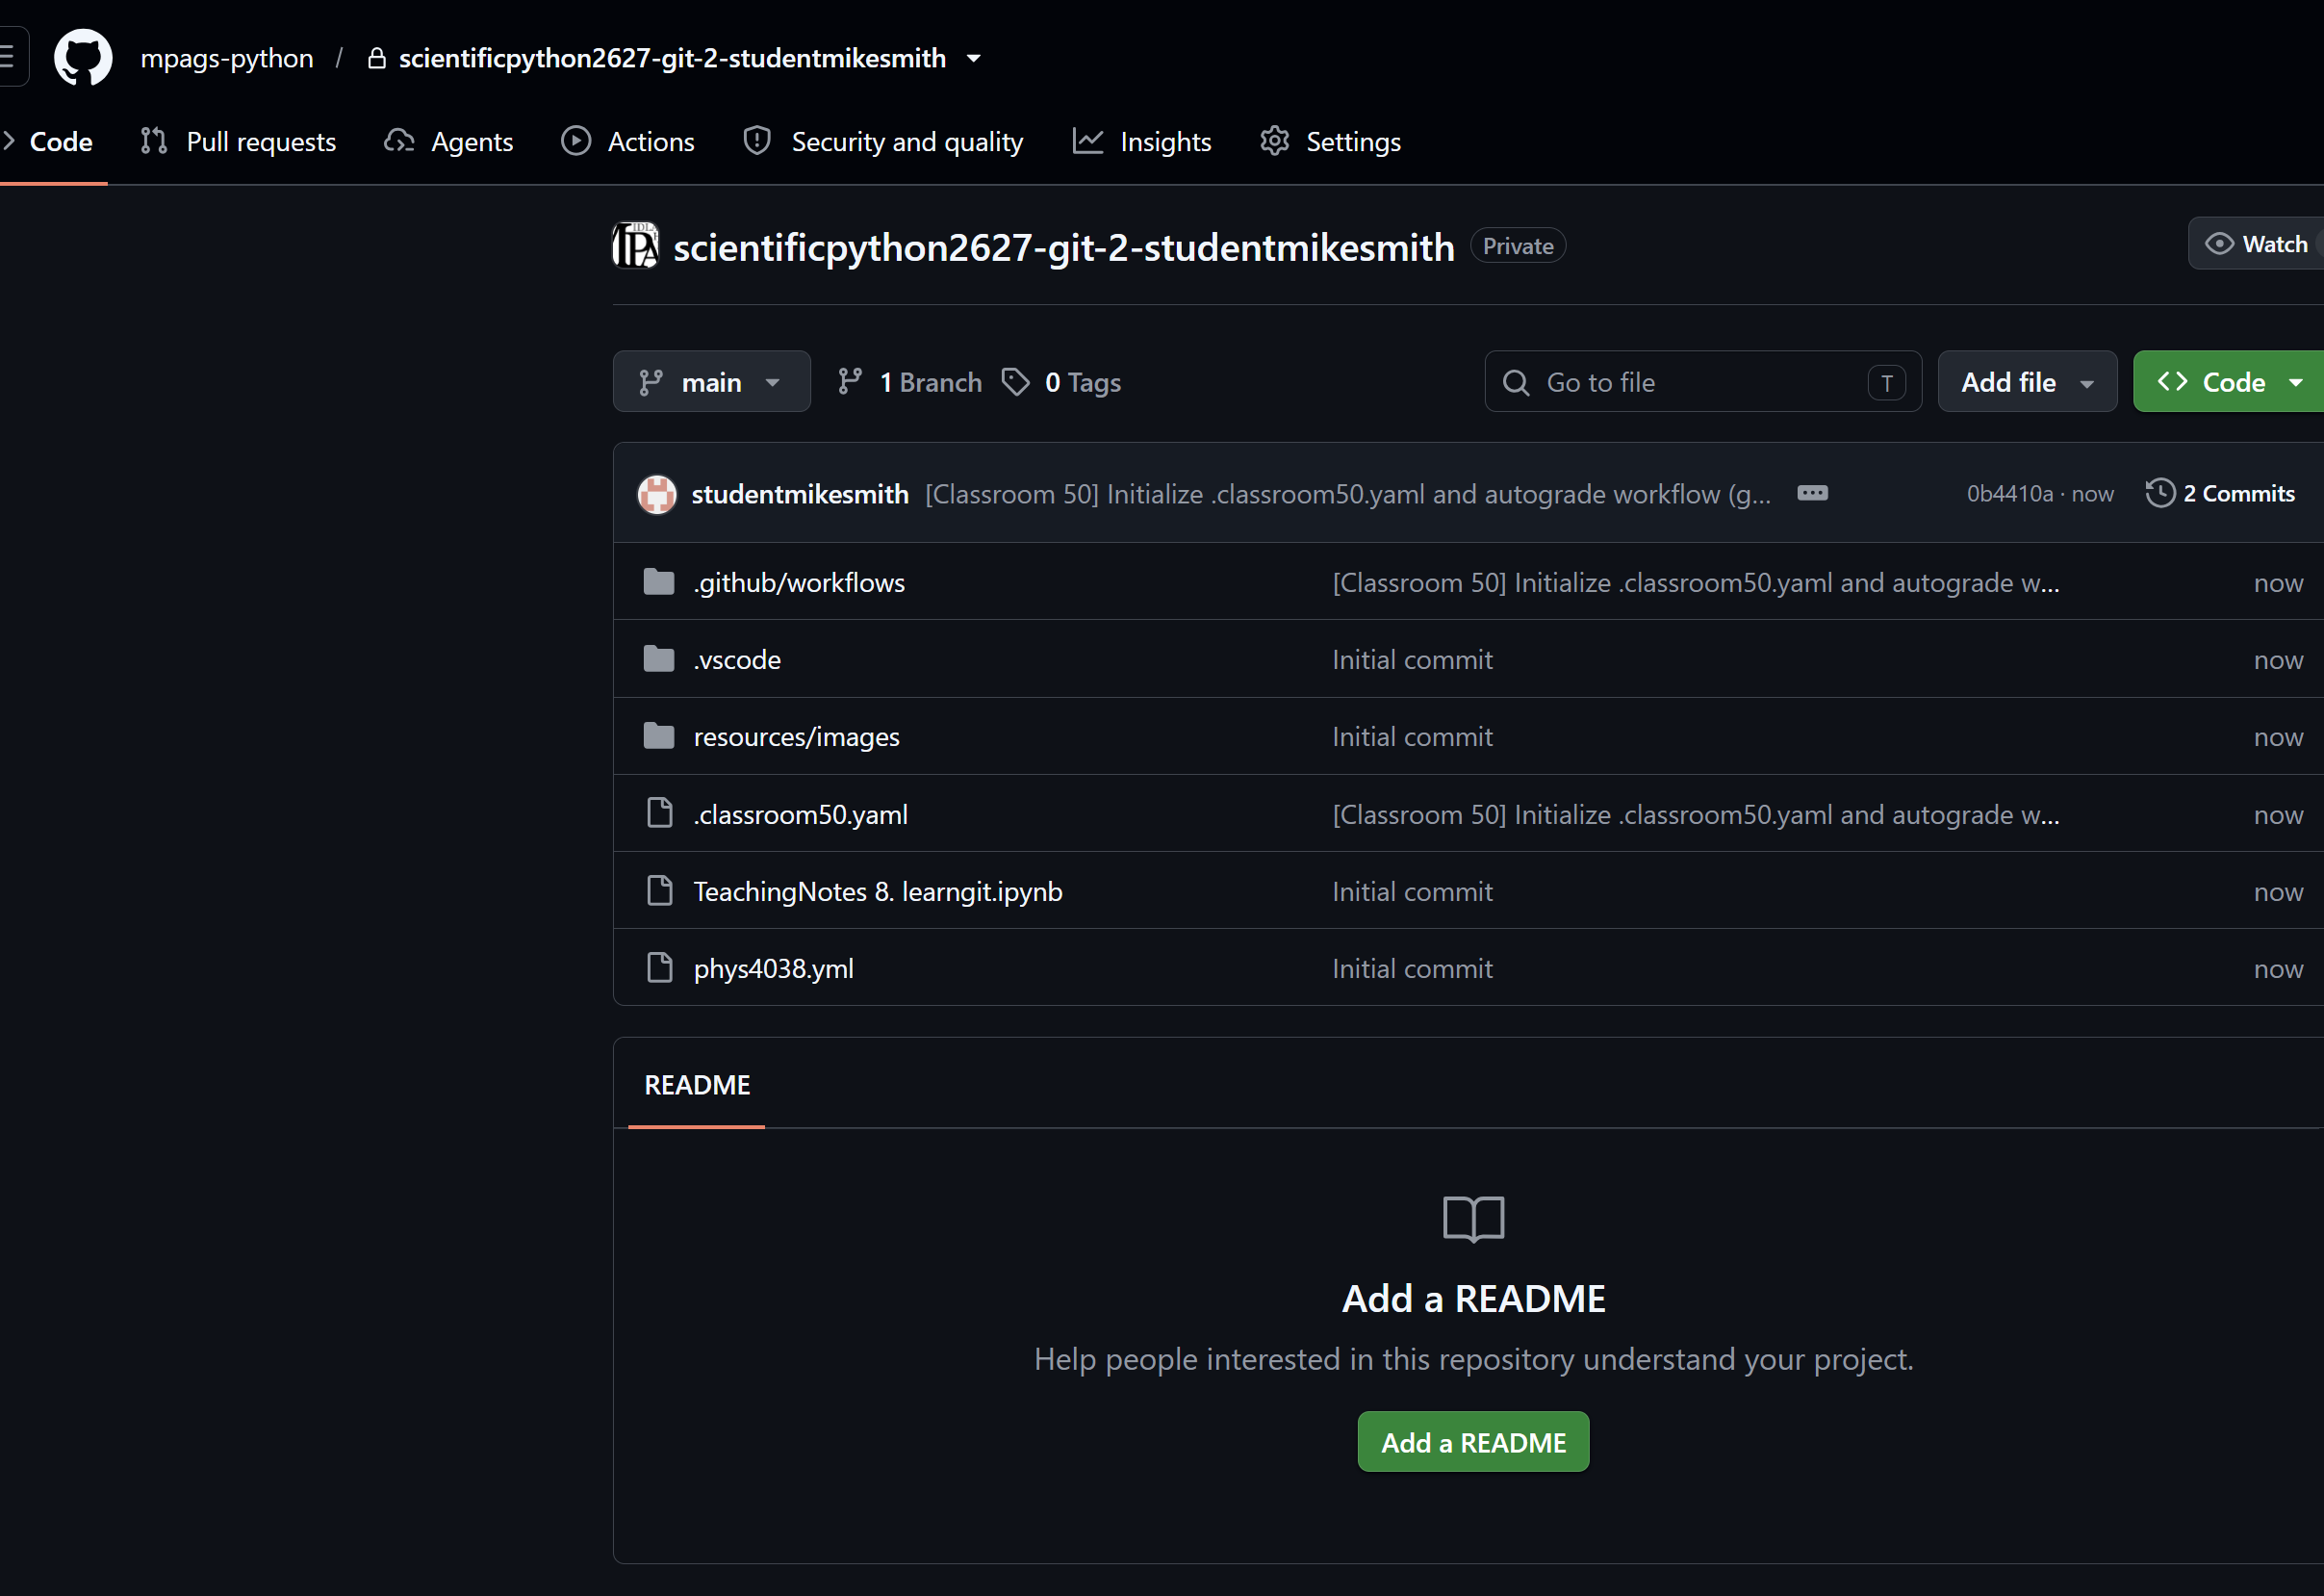Switch to the Pull requests tab
Image resolution: width=2324 pixels, height=1596 pixels.
pos(238,142)
